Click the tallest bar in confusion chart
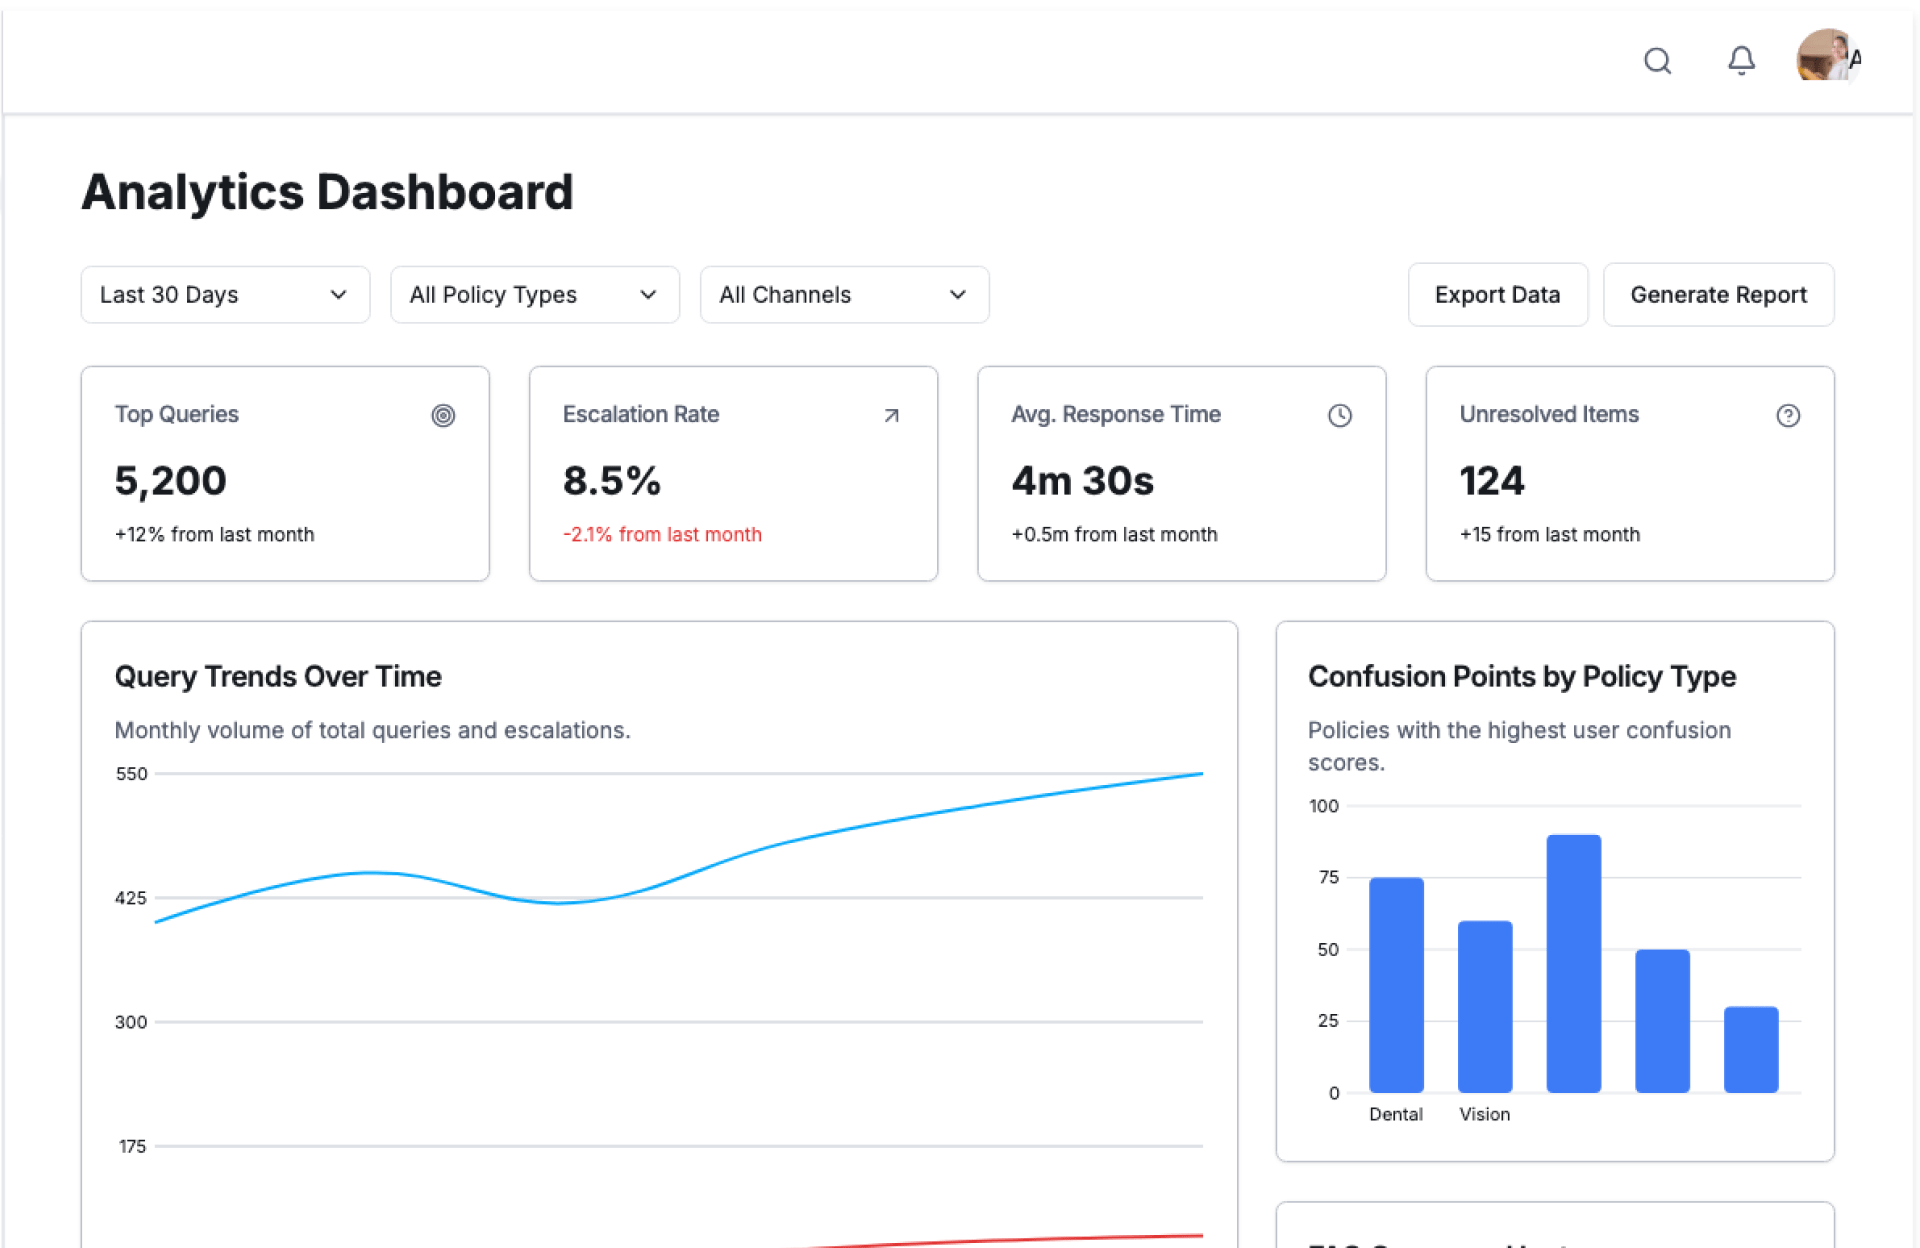 tap(1573, 963)
